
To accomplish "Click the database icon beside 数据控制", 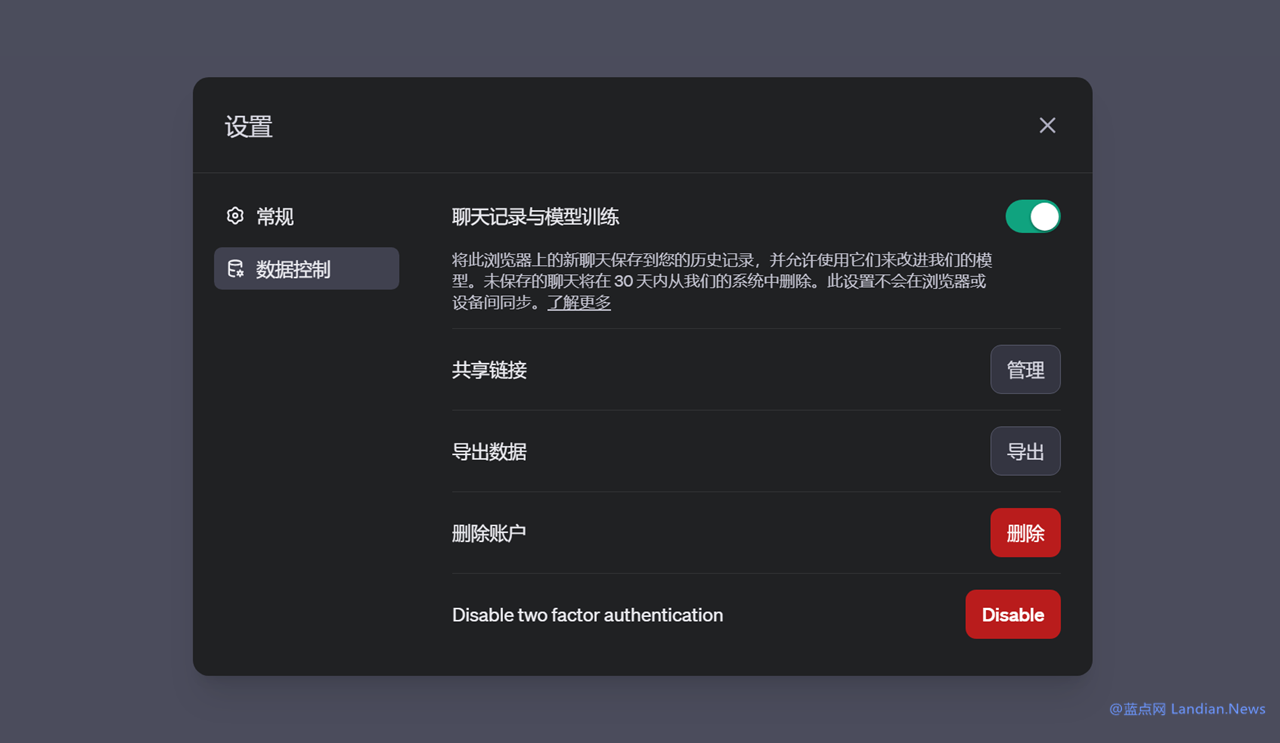I will coord(235,269).
